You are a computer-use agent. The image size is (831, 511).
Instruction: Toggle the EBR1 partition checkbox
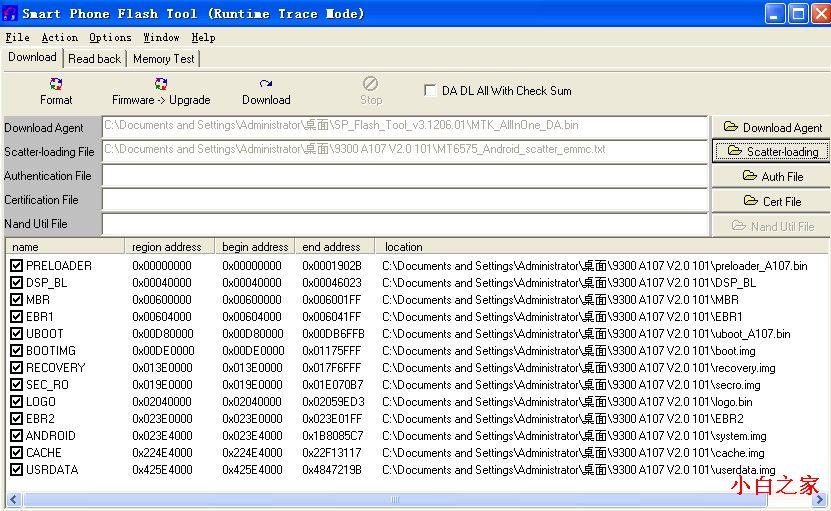tap(16, 316)
